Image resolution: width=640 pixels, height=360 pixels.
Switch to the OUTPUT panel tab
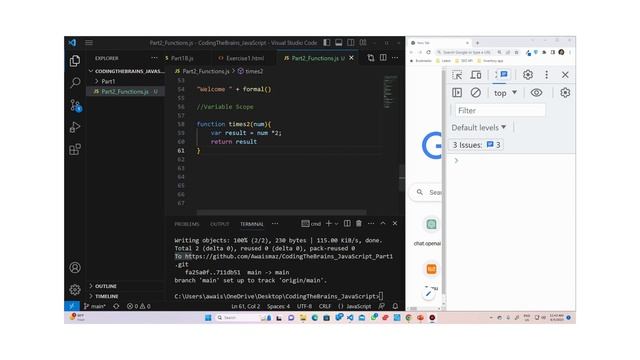pyautogui.click(x=220, y=224)
